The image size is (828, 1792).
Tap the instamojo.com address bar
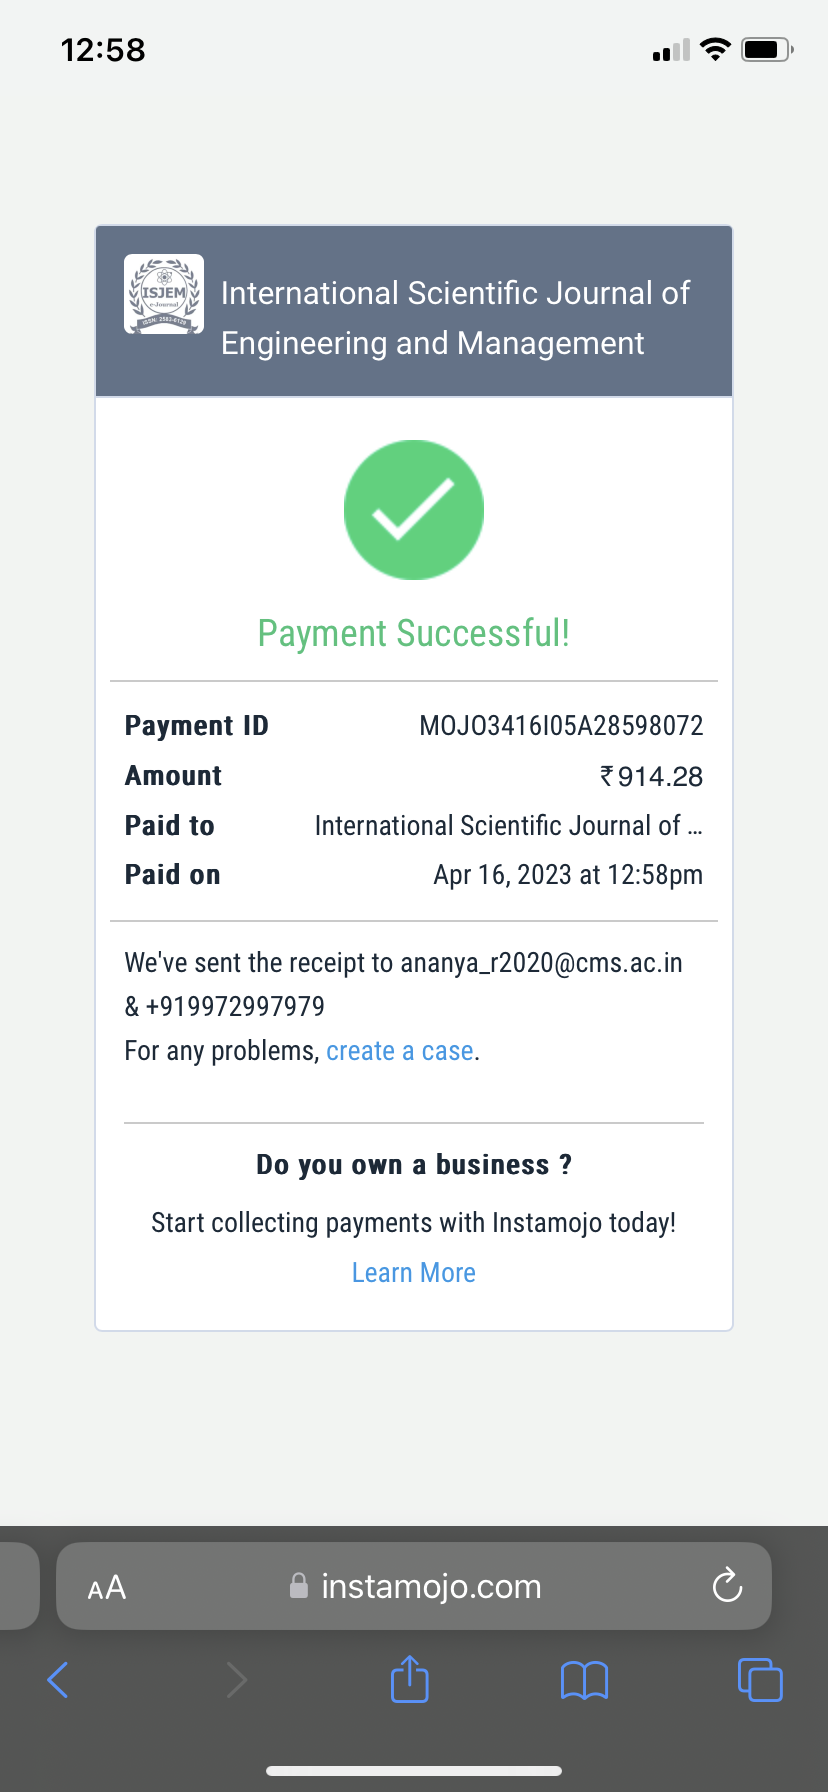click(x=430, y=1586)
